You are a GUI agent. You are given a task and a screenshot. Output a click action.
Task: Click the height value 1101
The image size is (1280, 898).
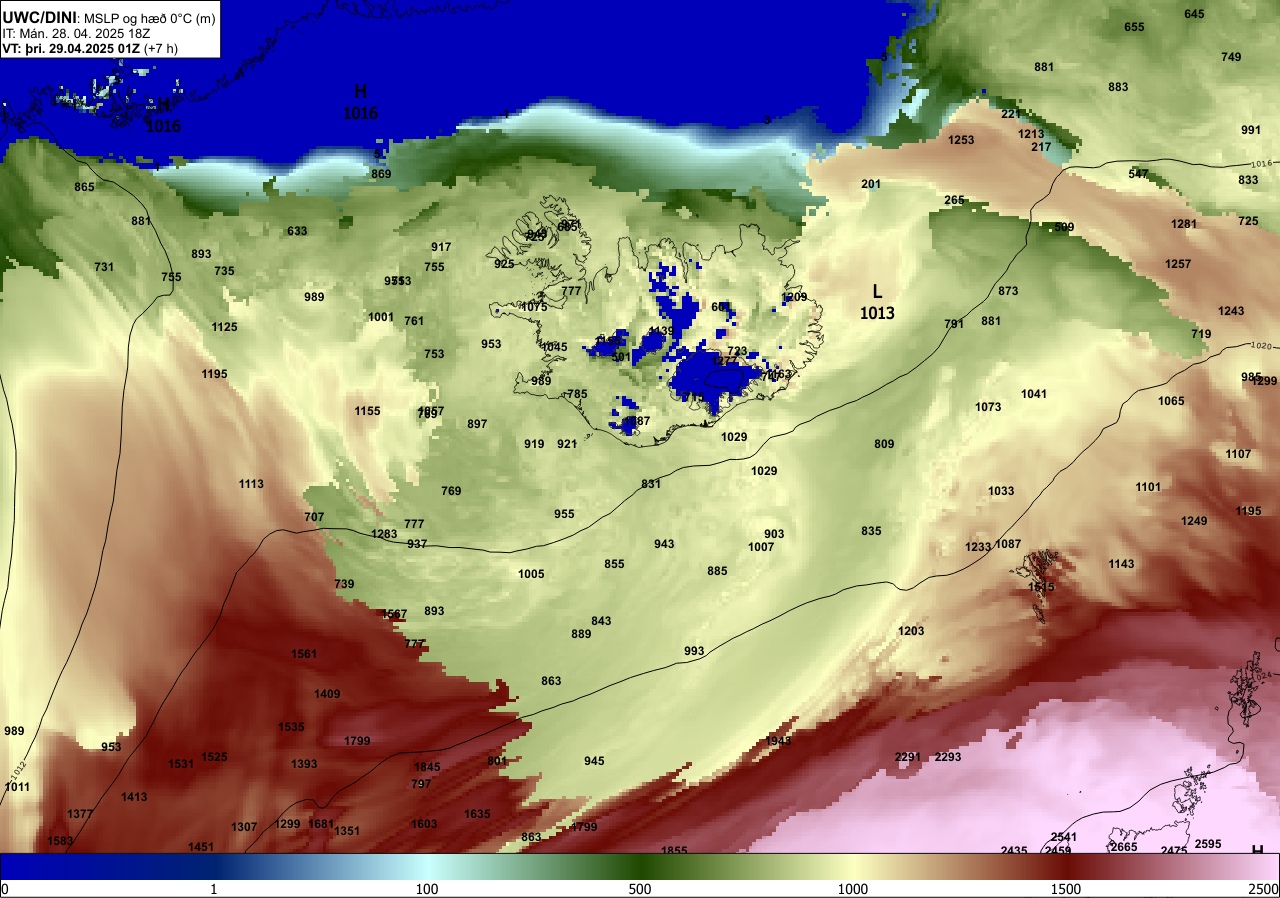coord(1148,487)
